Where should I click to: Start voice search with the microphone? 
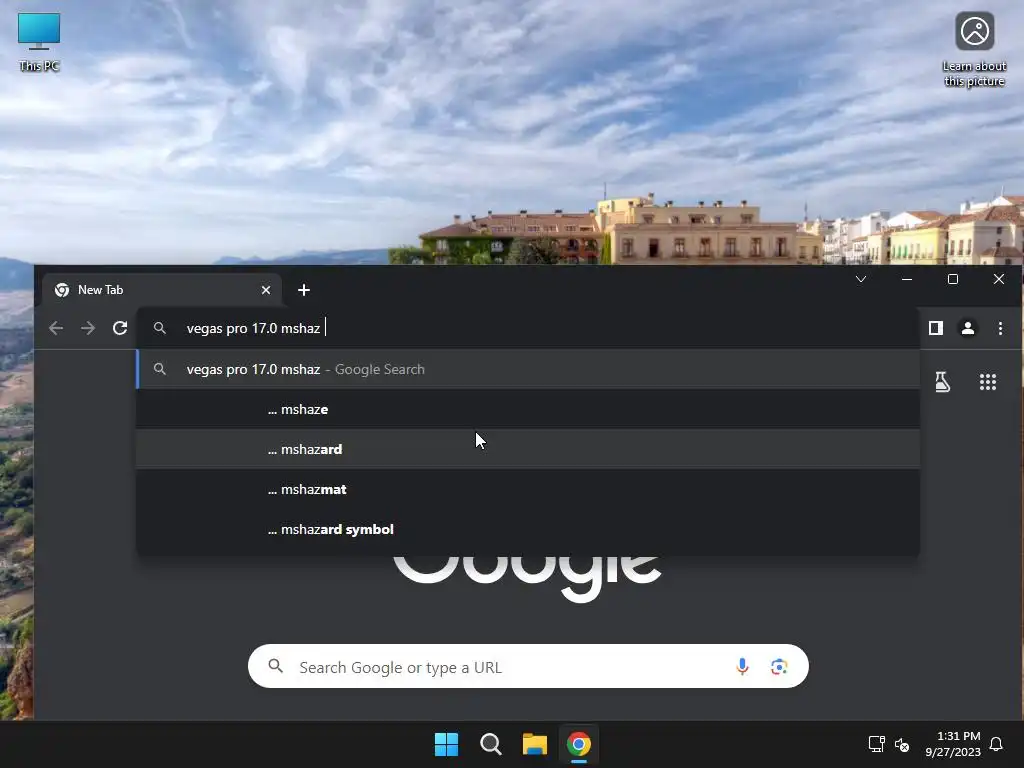pyautogui.click(x=742, y=666)
